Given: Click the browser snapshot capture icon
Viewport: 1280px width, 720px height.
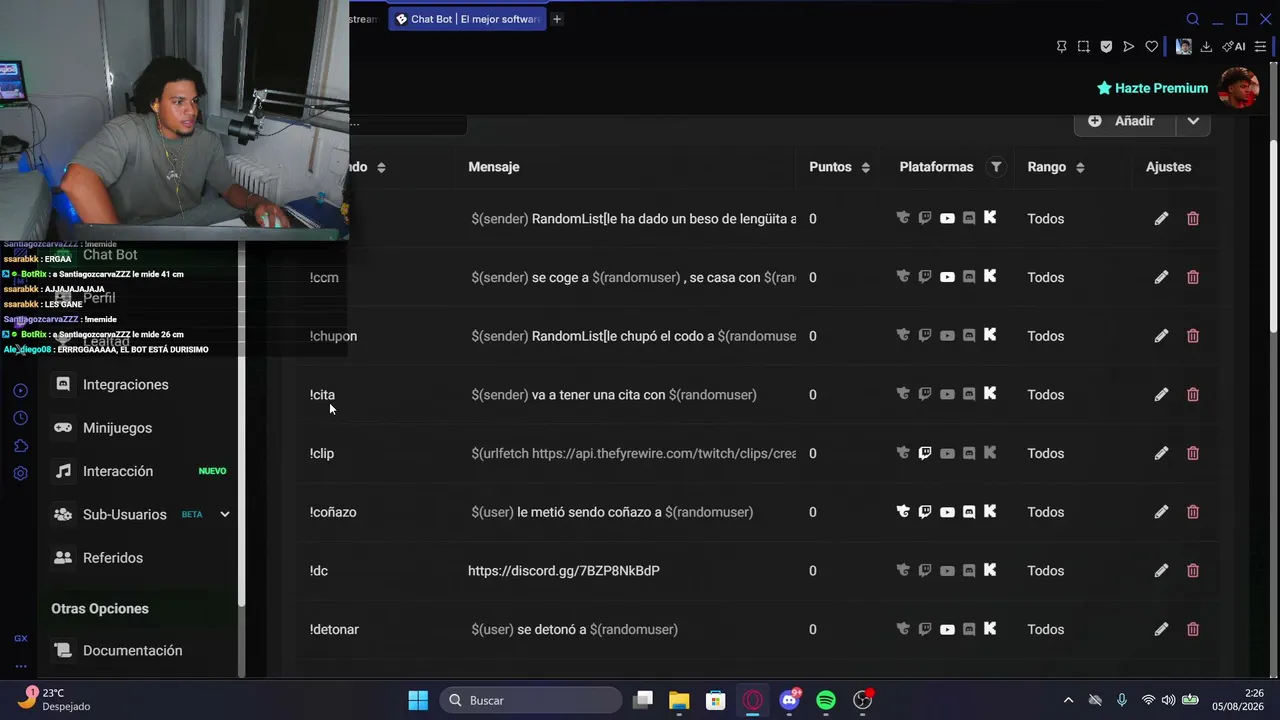Looking at the screenshot, I should point(1084,46).
